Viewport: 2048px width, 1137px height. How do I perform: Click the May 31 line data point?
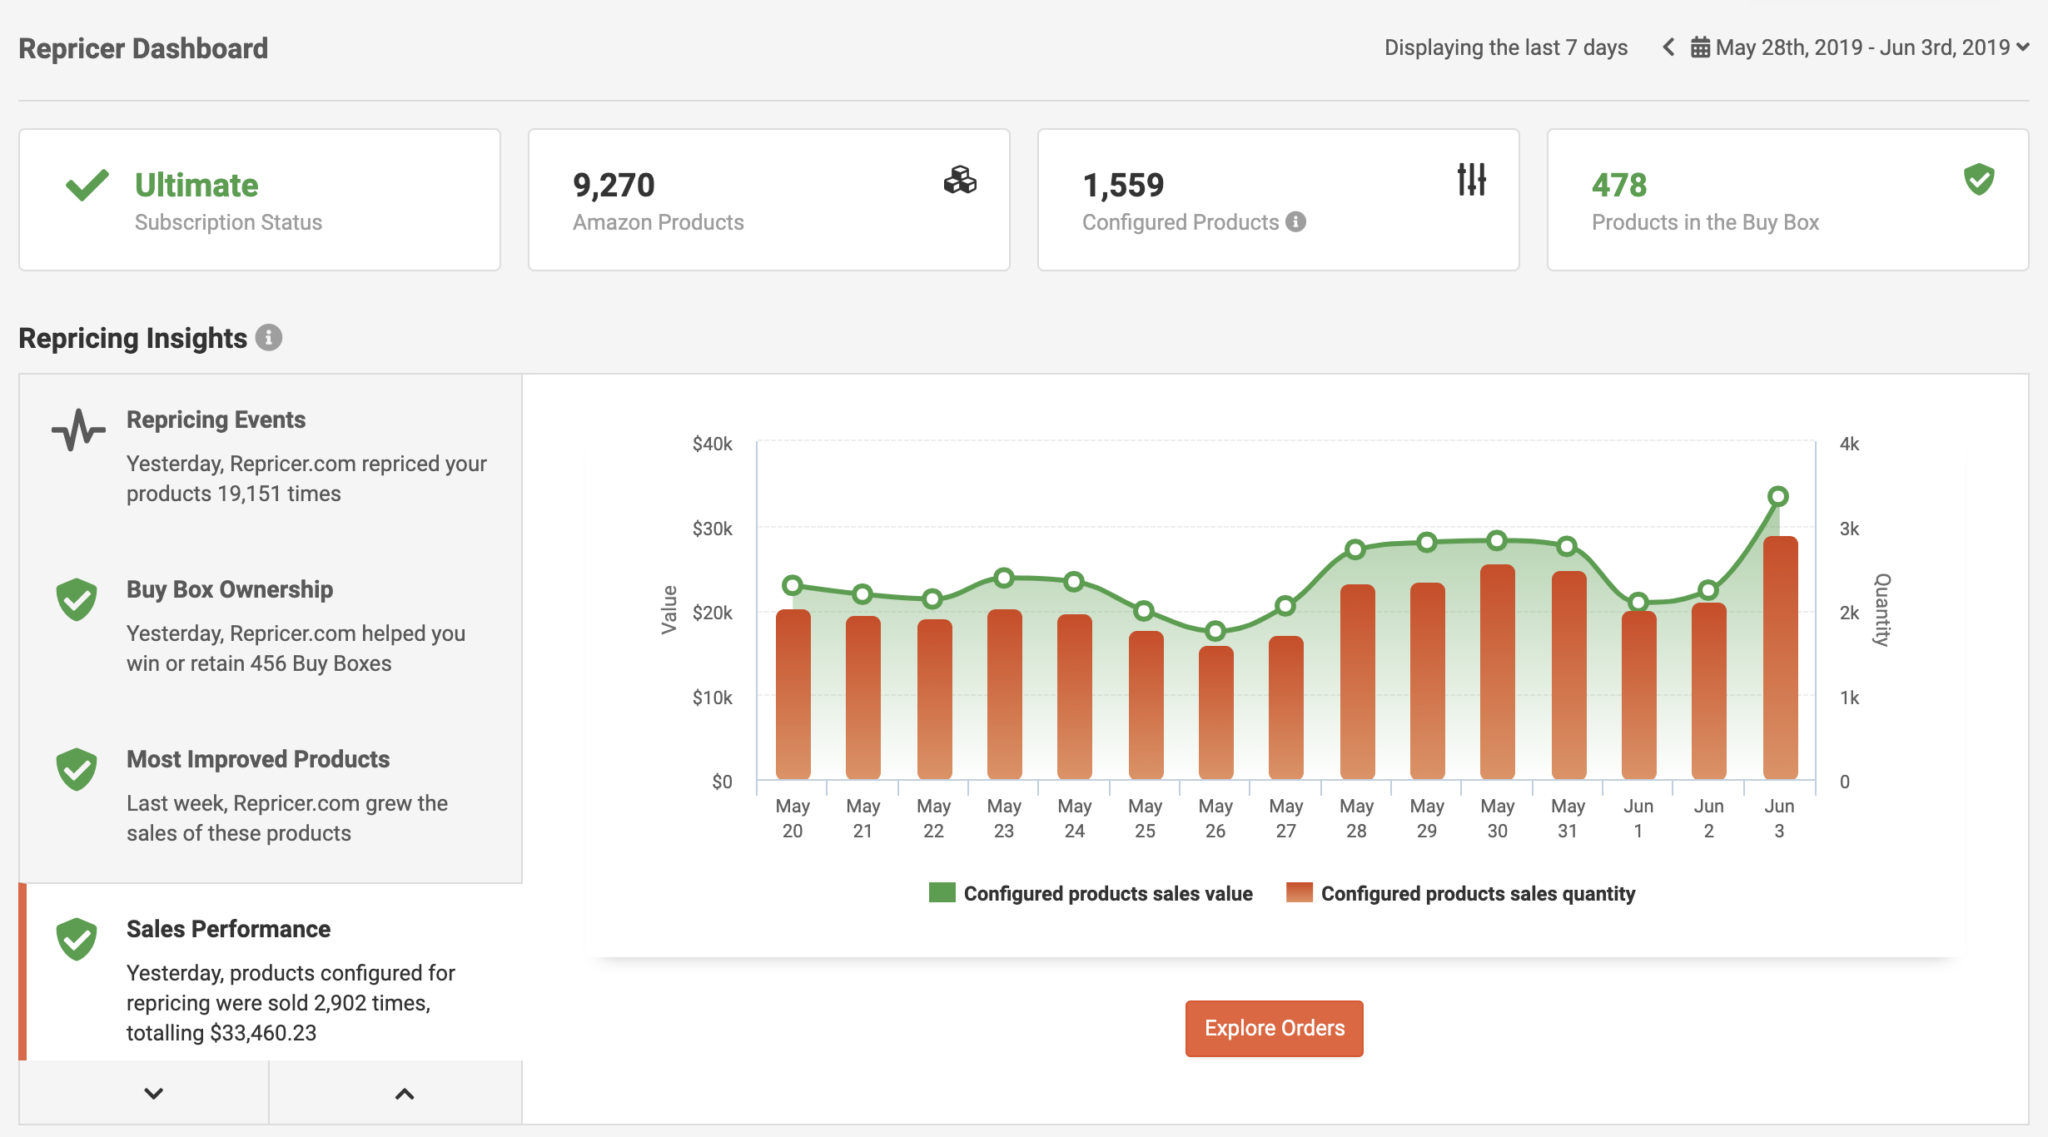point(1567,546)
